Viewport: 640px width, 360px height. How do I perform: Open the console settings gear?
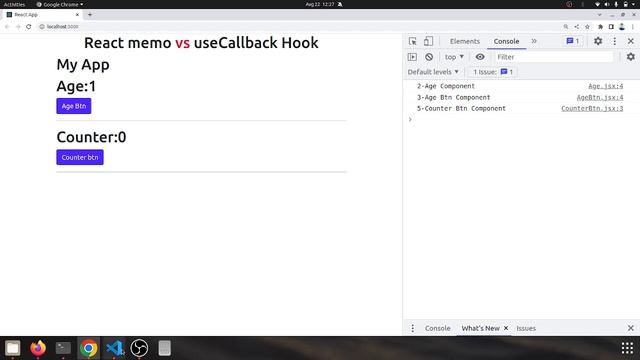(631, 57)
